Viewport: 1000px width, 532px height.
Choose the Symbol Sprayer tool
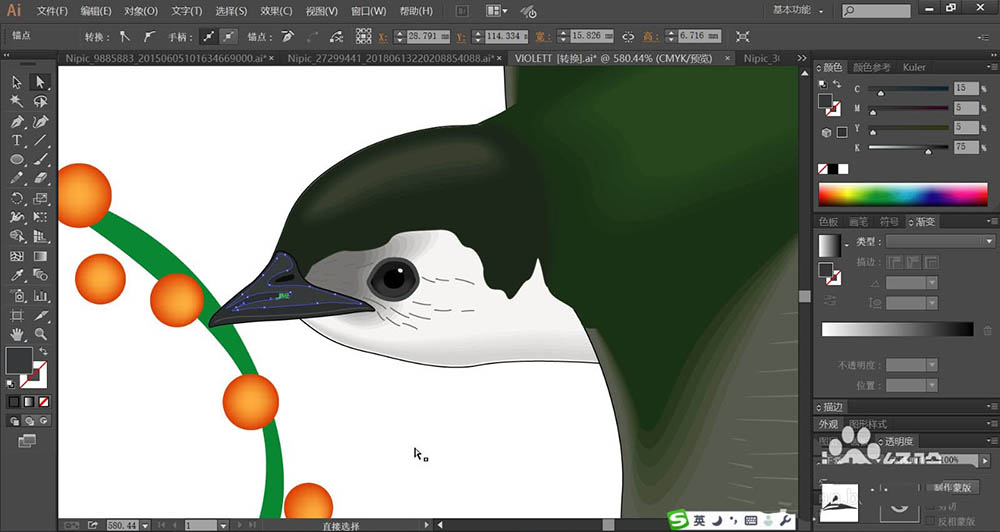point(17,295)
